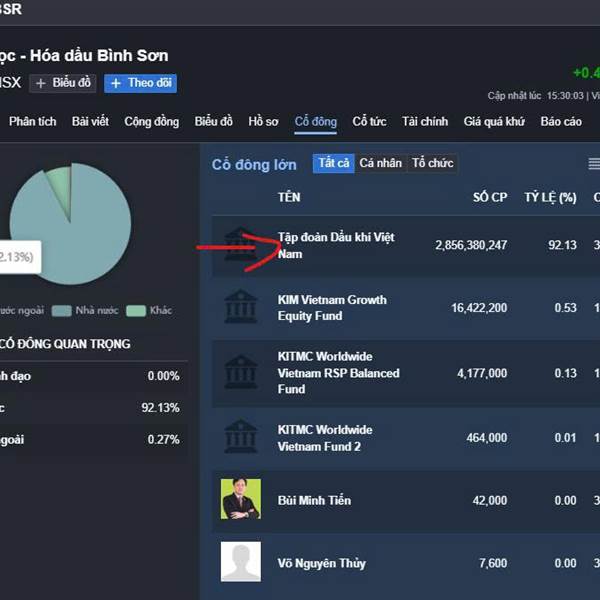View the Giá quá khứ tab
The width and height of the screenshot is (600, 600).
[494, 121]
